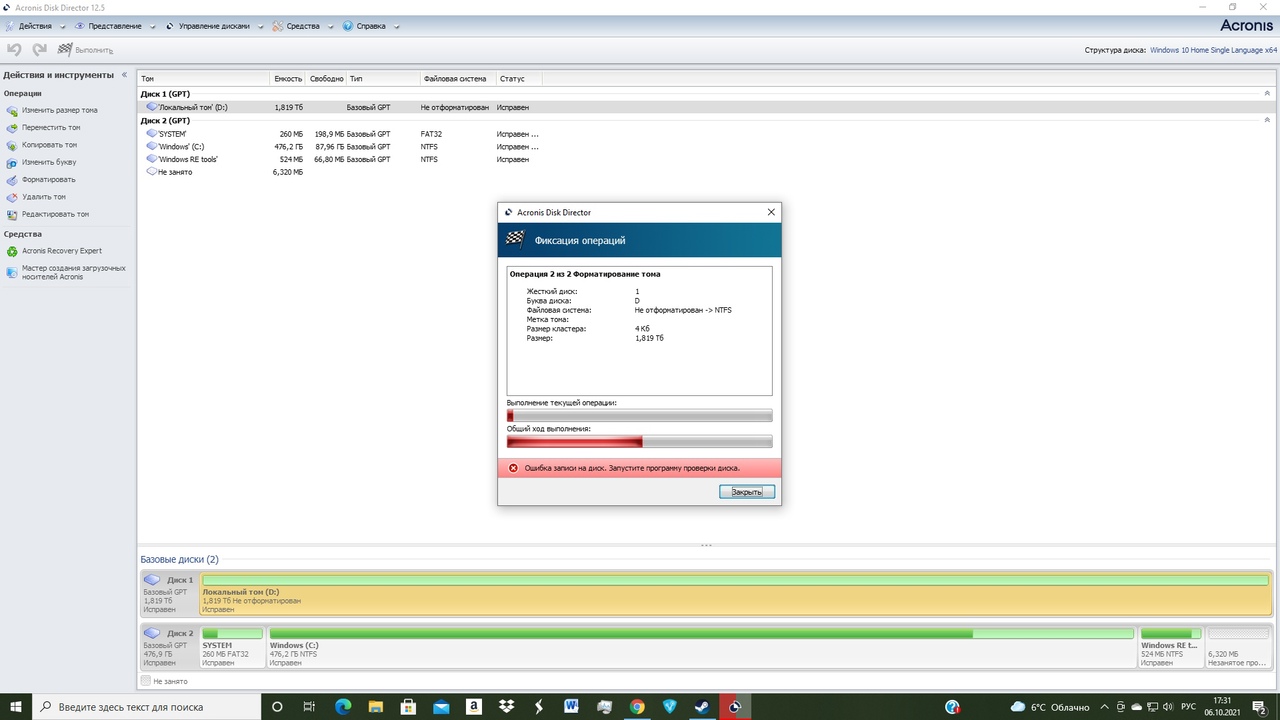Image resolution: width=1280 pixels, height=720 pixels.
Task: Select the Не занято row in volume list
Action: [708, 172]
